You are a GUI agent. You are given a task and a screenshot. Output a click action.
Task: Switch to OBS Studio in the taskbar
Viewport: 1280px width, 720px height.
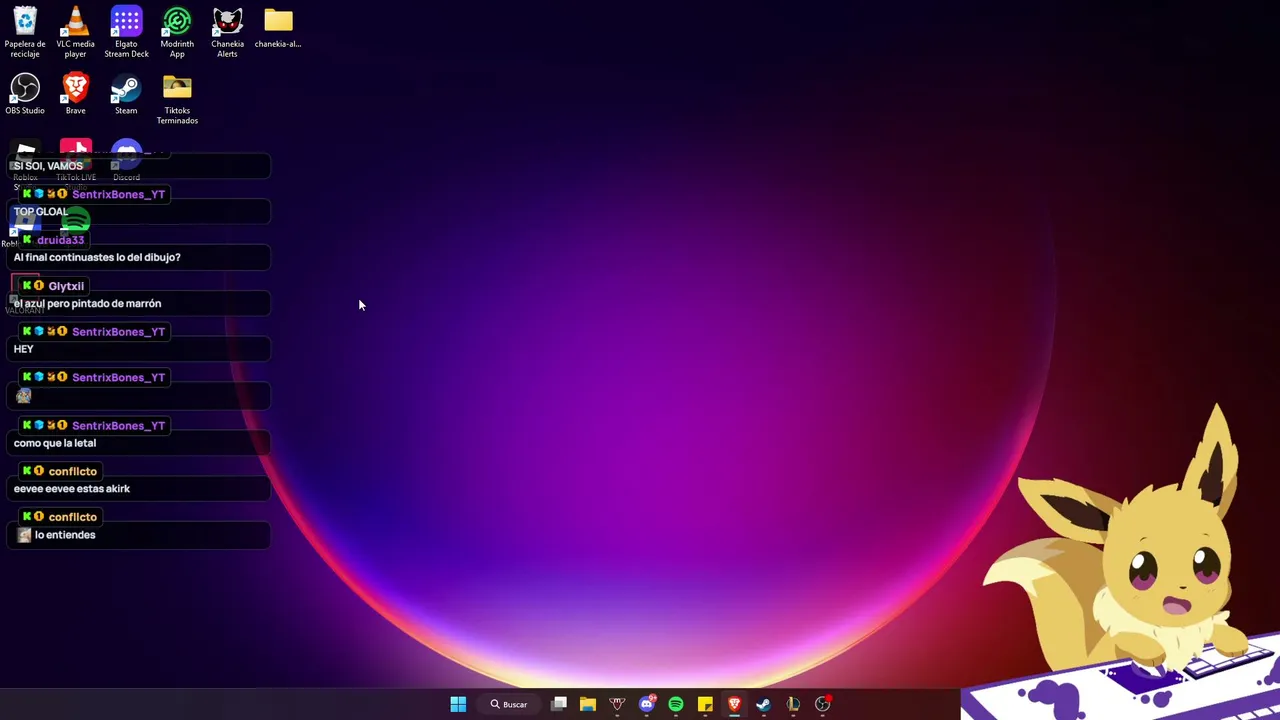coord(822,704)
